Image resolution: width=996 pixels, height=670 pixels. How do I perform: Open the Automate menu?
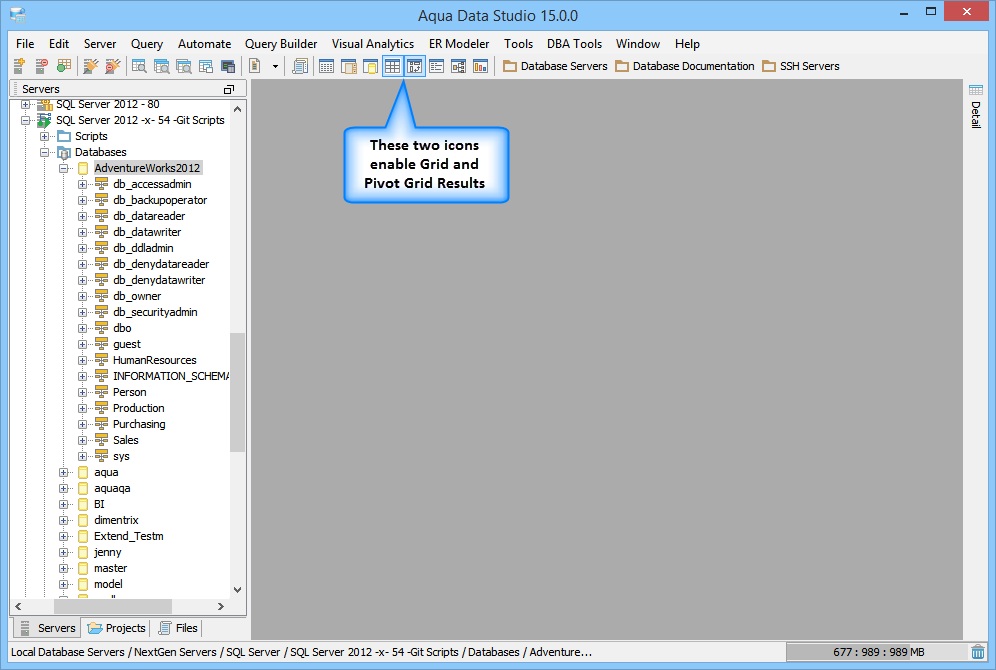coord(205,44)
